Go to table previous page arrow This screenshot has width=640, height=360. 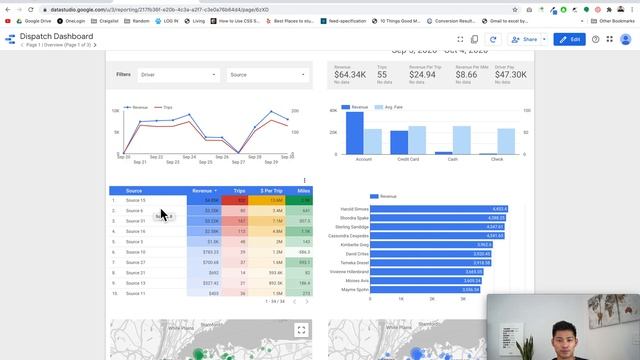pos(294,302)
